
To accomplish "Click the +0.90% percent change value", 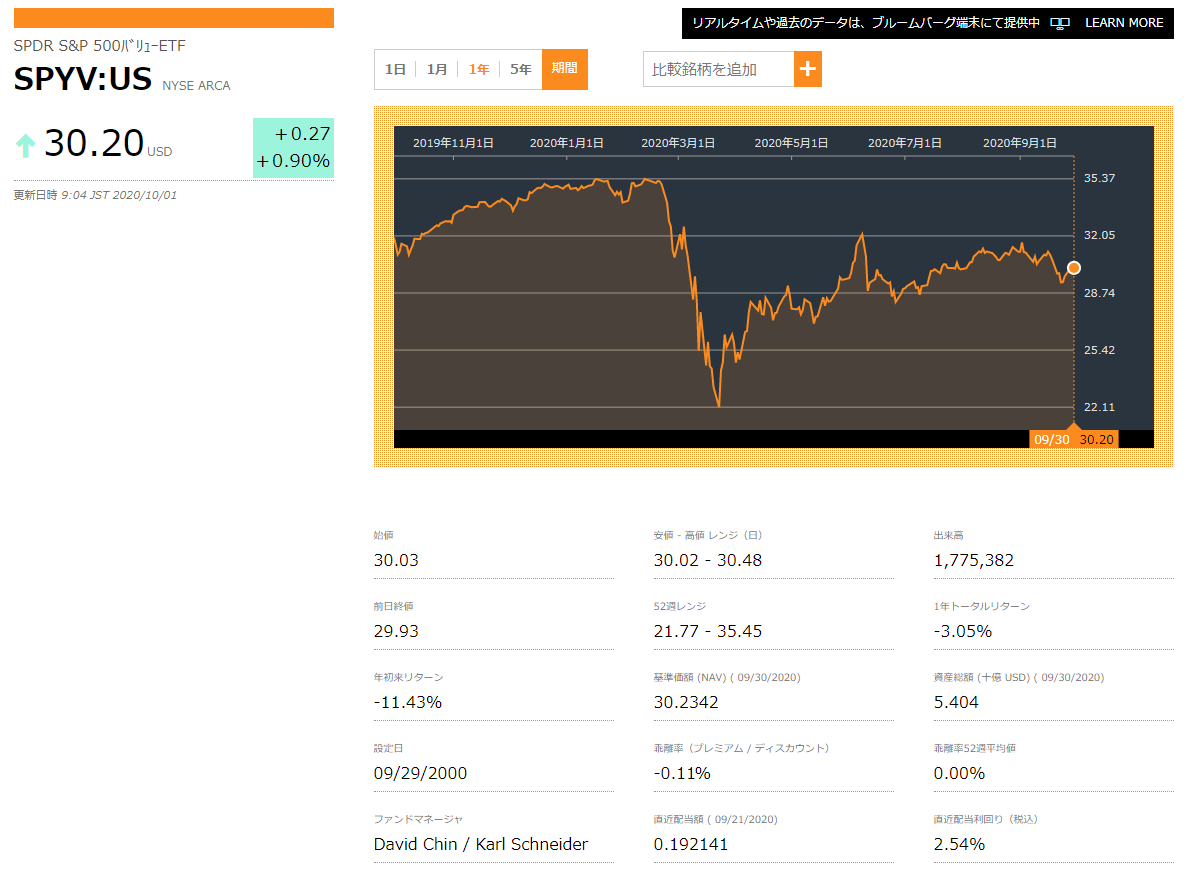I will (293, 161).
